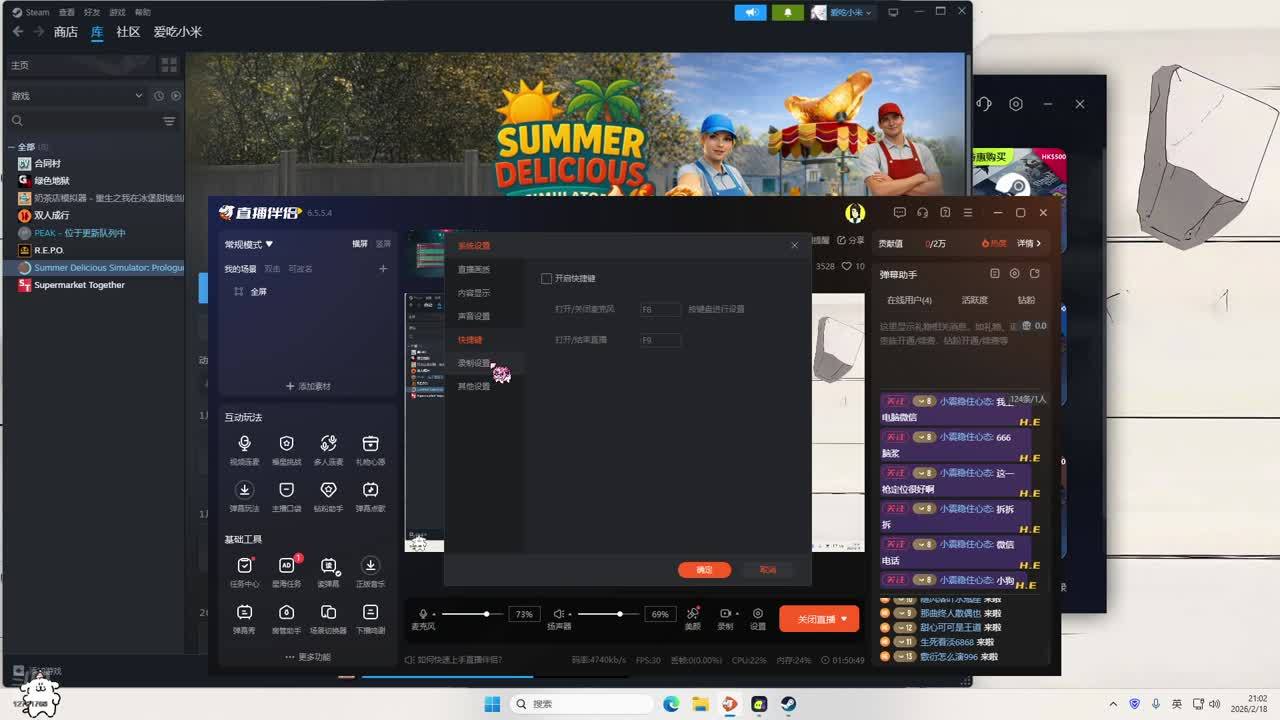Image resolution: width=1280 pixels, height=720 pixels.
Task: Click Steam library recent clock filter icon
Action: click(x=158, y=96)
